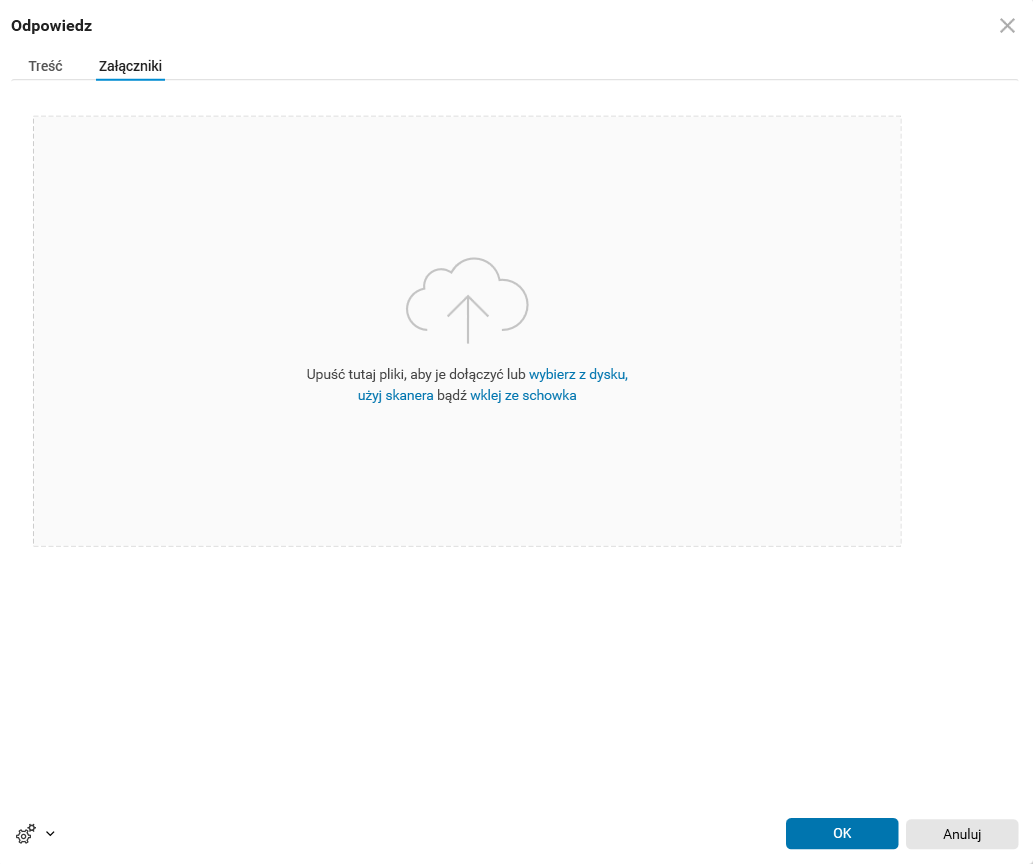Click the 'użyj skanera' link

pyautogui.click(x=395, y=395)
